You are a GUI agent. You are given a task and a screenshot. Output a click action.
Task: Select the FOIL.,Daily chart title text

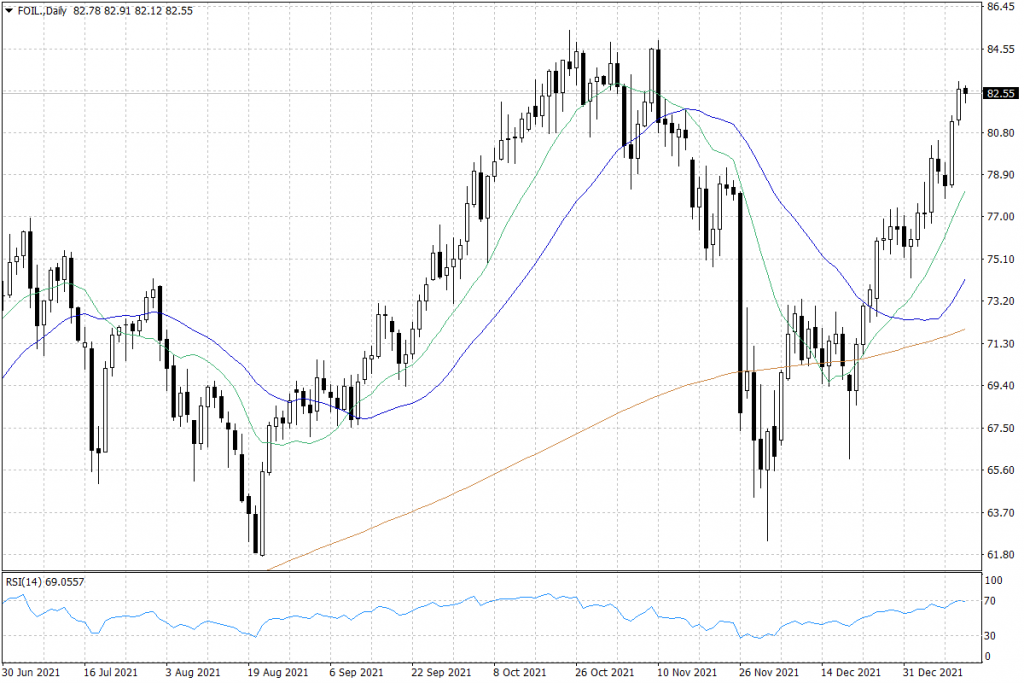(43, 10)
